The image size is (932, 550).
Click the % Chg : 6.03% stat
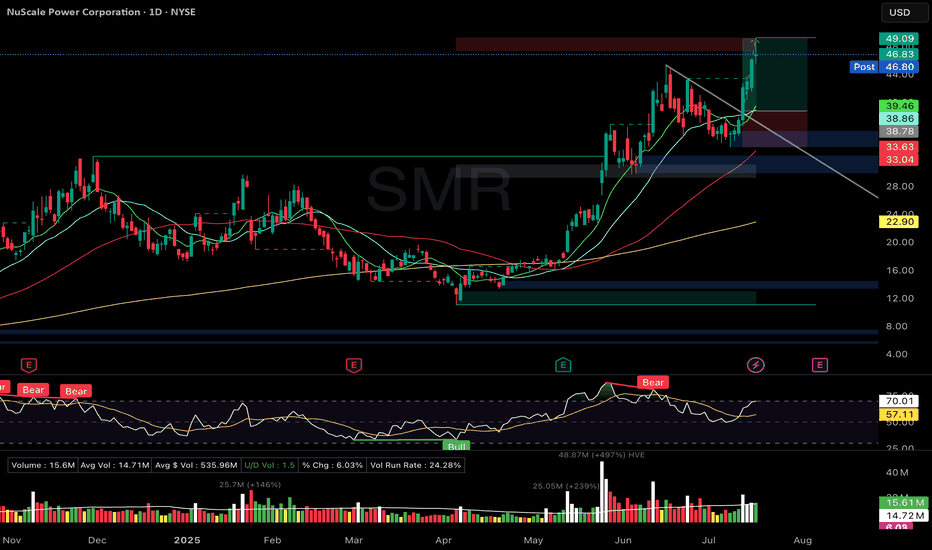click(x=332, y=465)
